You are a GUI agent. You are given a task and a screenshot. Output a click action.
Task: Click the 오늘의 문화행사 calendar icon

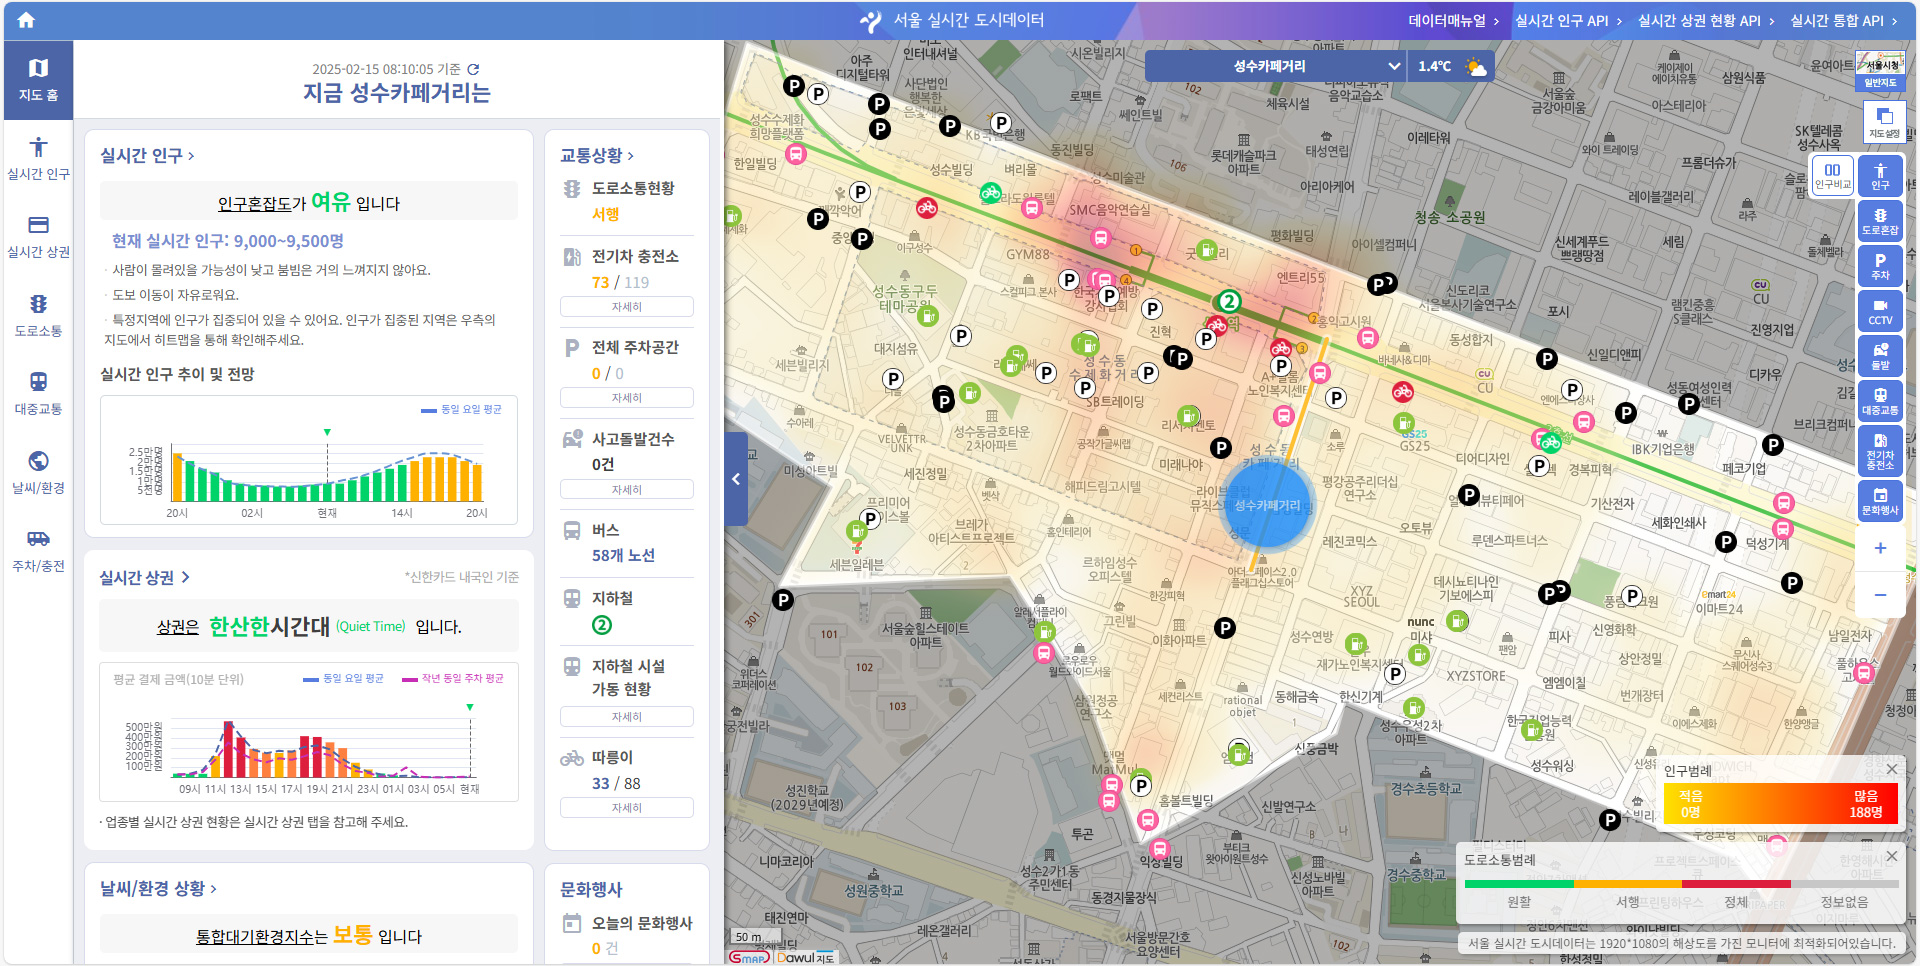click(x=572, y=923)
